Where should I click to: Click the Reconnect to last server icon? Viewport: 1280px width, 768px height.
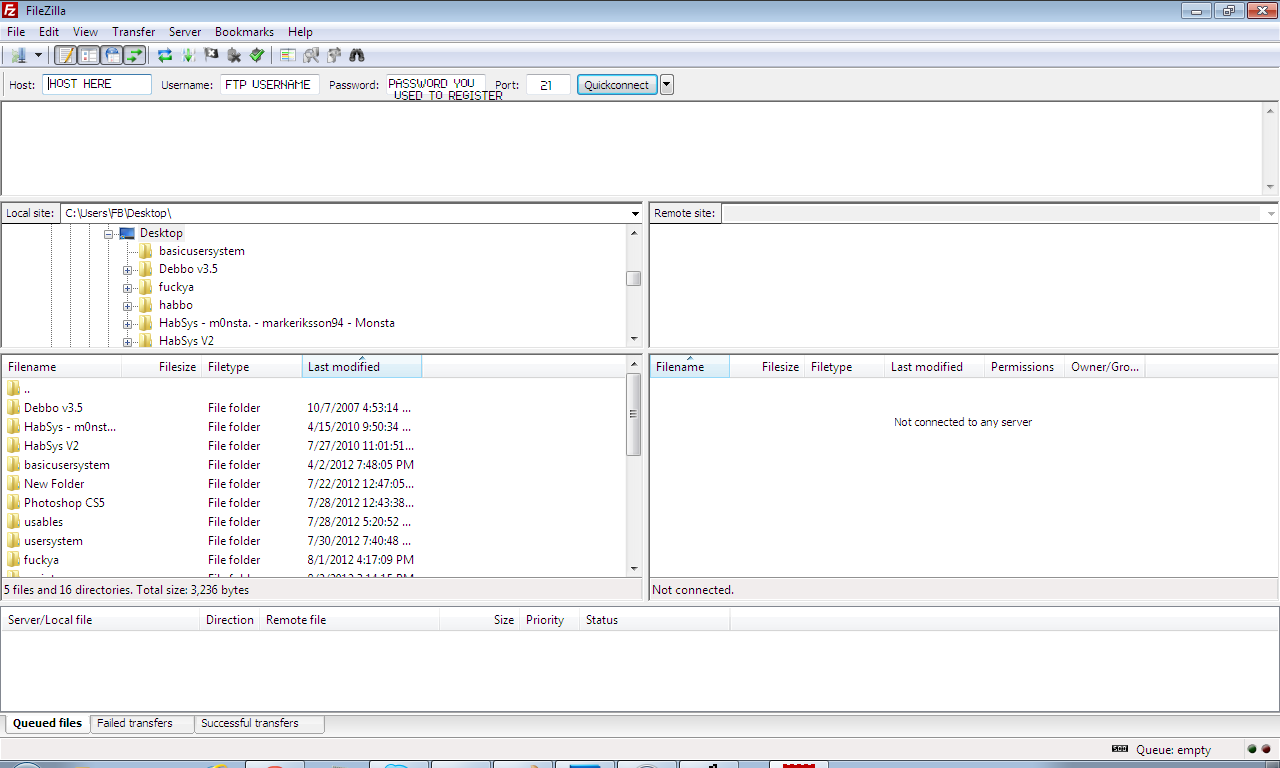click(257, 55)
